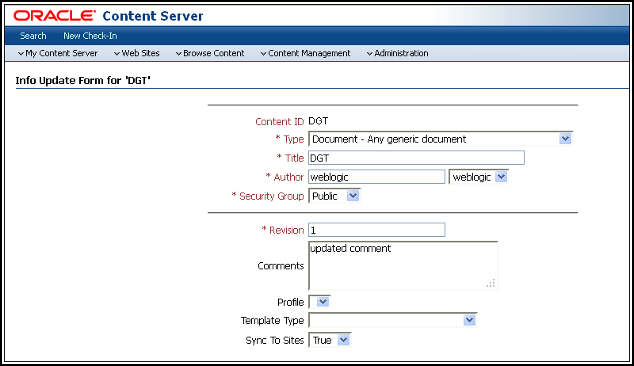Expand the Web Sites menu
The image size is (634, 366).
[x=137, y=53]
